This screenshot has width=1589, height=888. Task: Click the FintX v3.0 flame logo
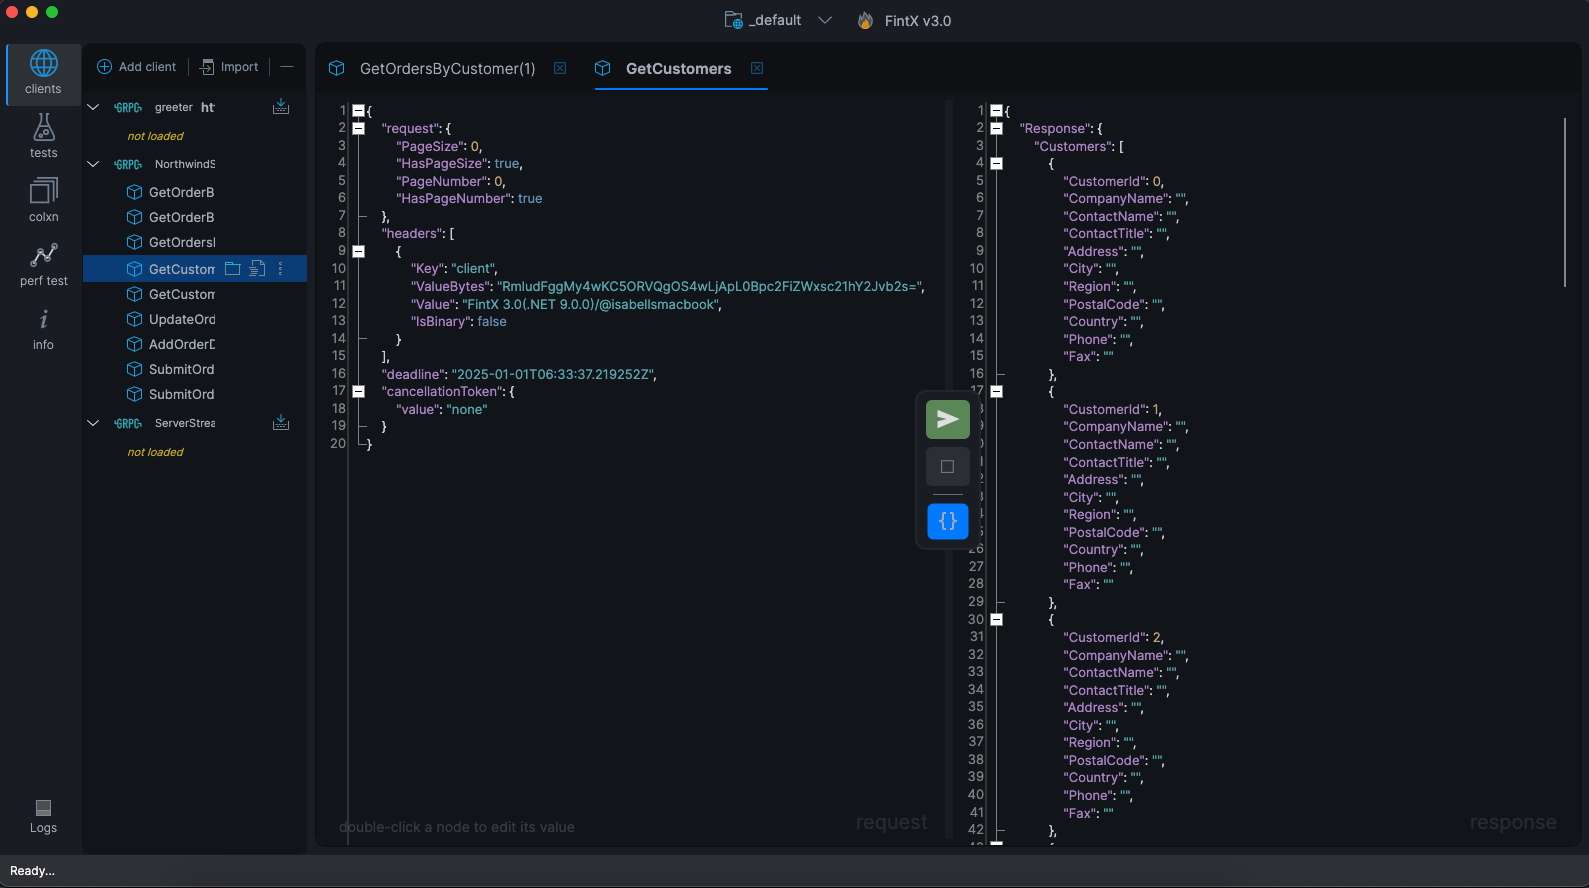pos(865,20)
